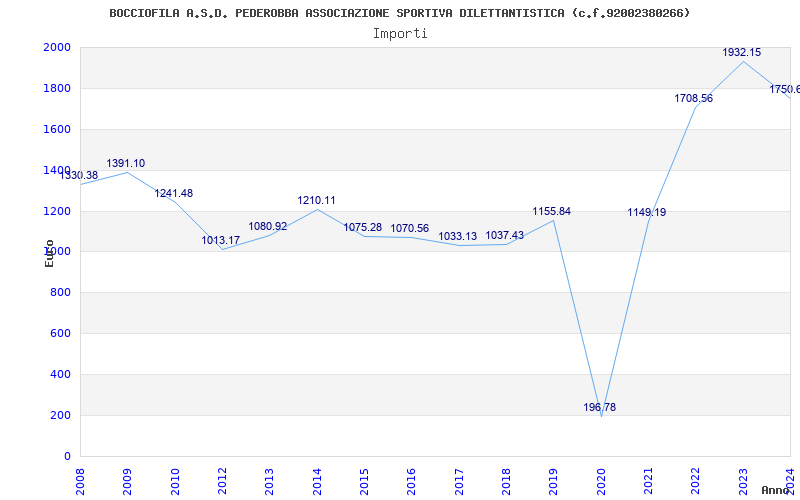800x500 pixels.
Task: Select the Bocciofila A.S.D. Pederobba chart title
Action: (399, 13)
